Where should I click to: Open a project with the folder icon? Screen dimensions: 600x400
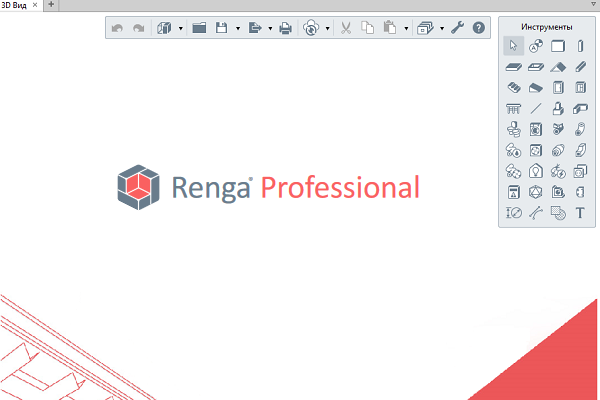tap(199, 28)
